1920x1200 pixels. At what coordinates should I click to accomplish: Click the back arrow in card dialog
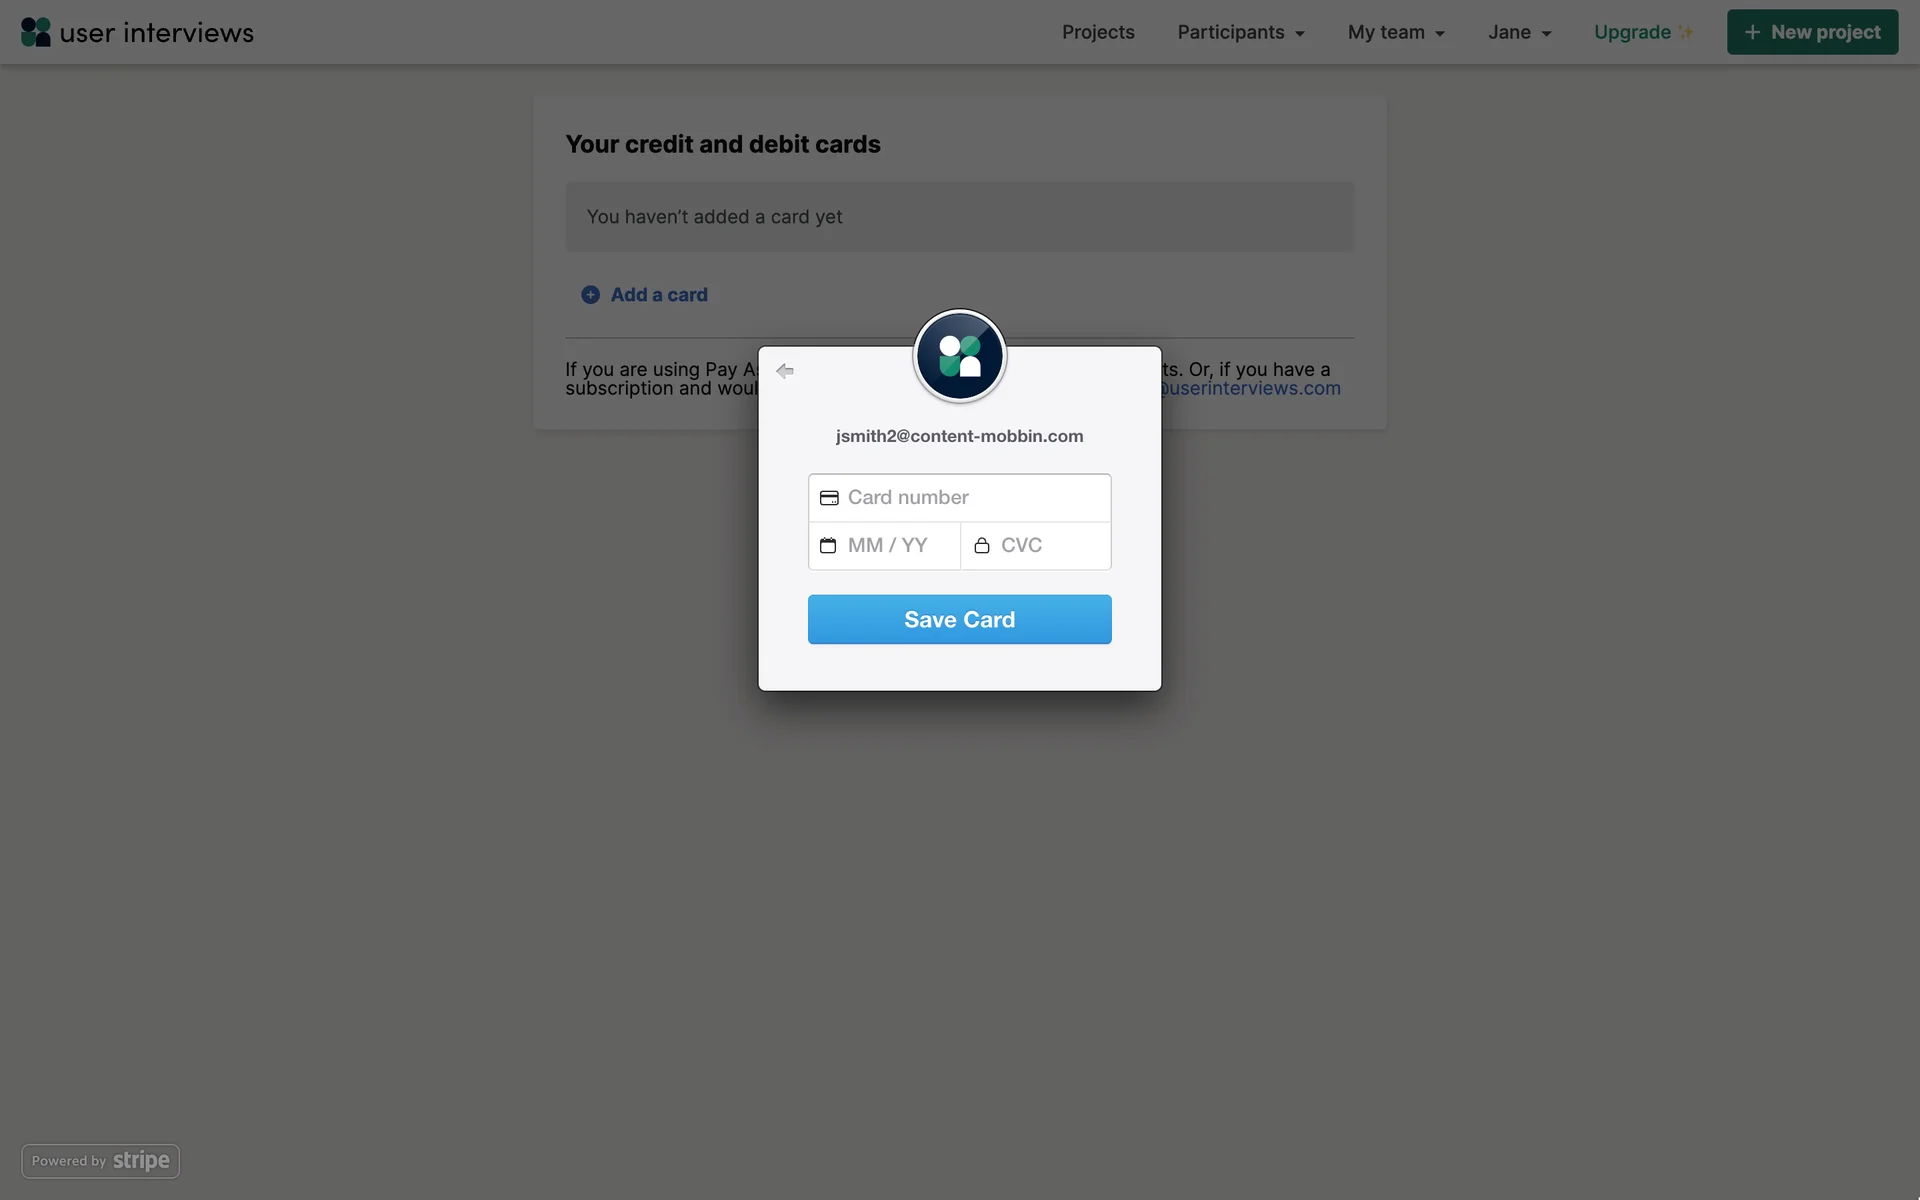pyautogui.click(x=785, y=371)
